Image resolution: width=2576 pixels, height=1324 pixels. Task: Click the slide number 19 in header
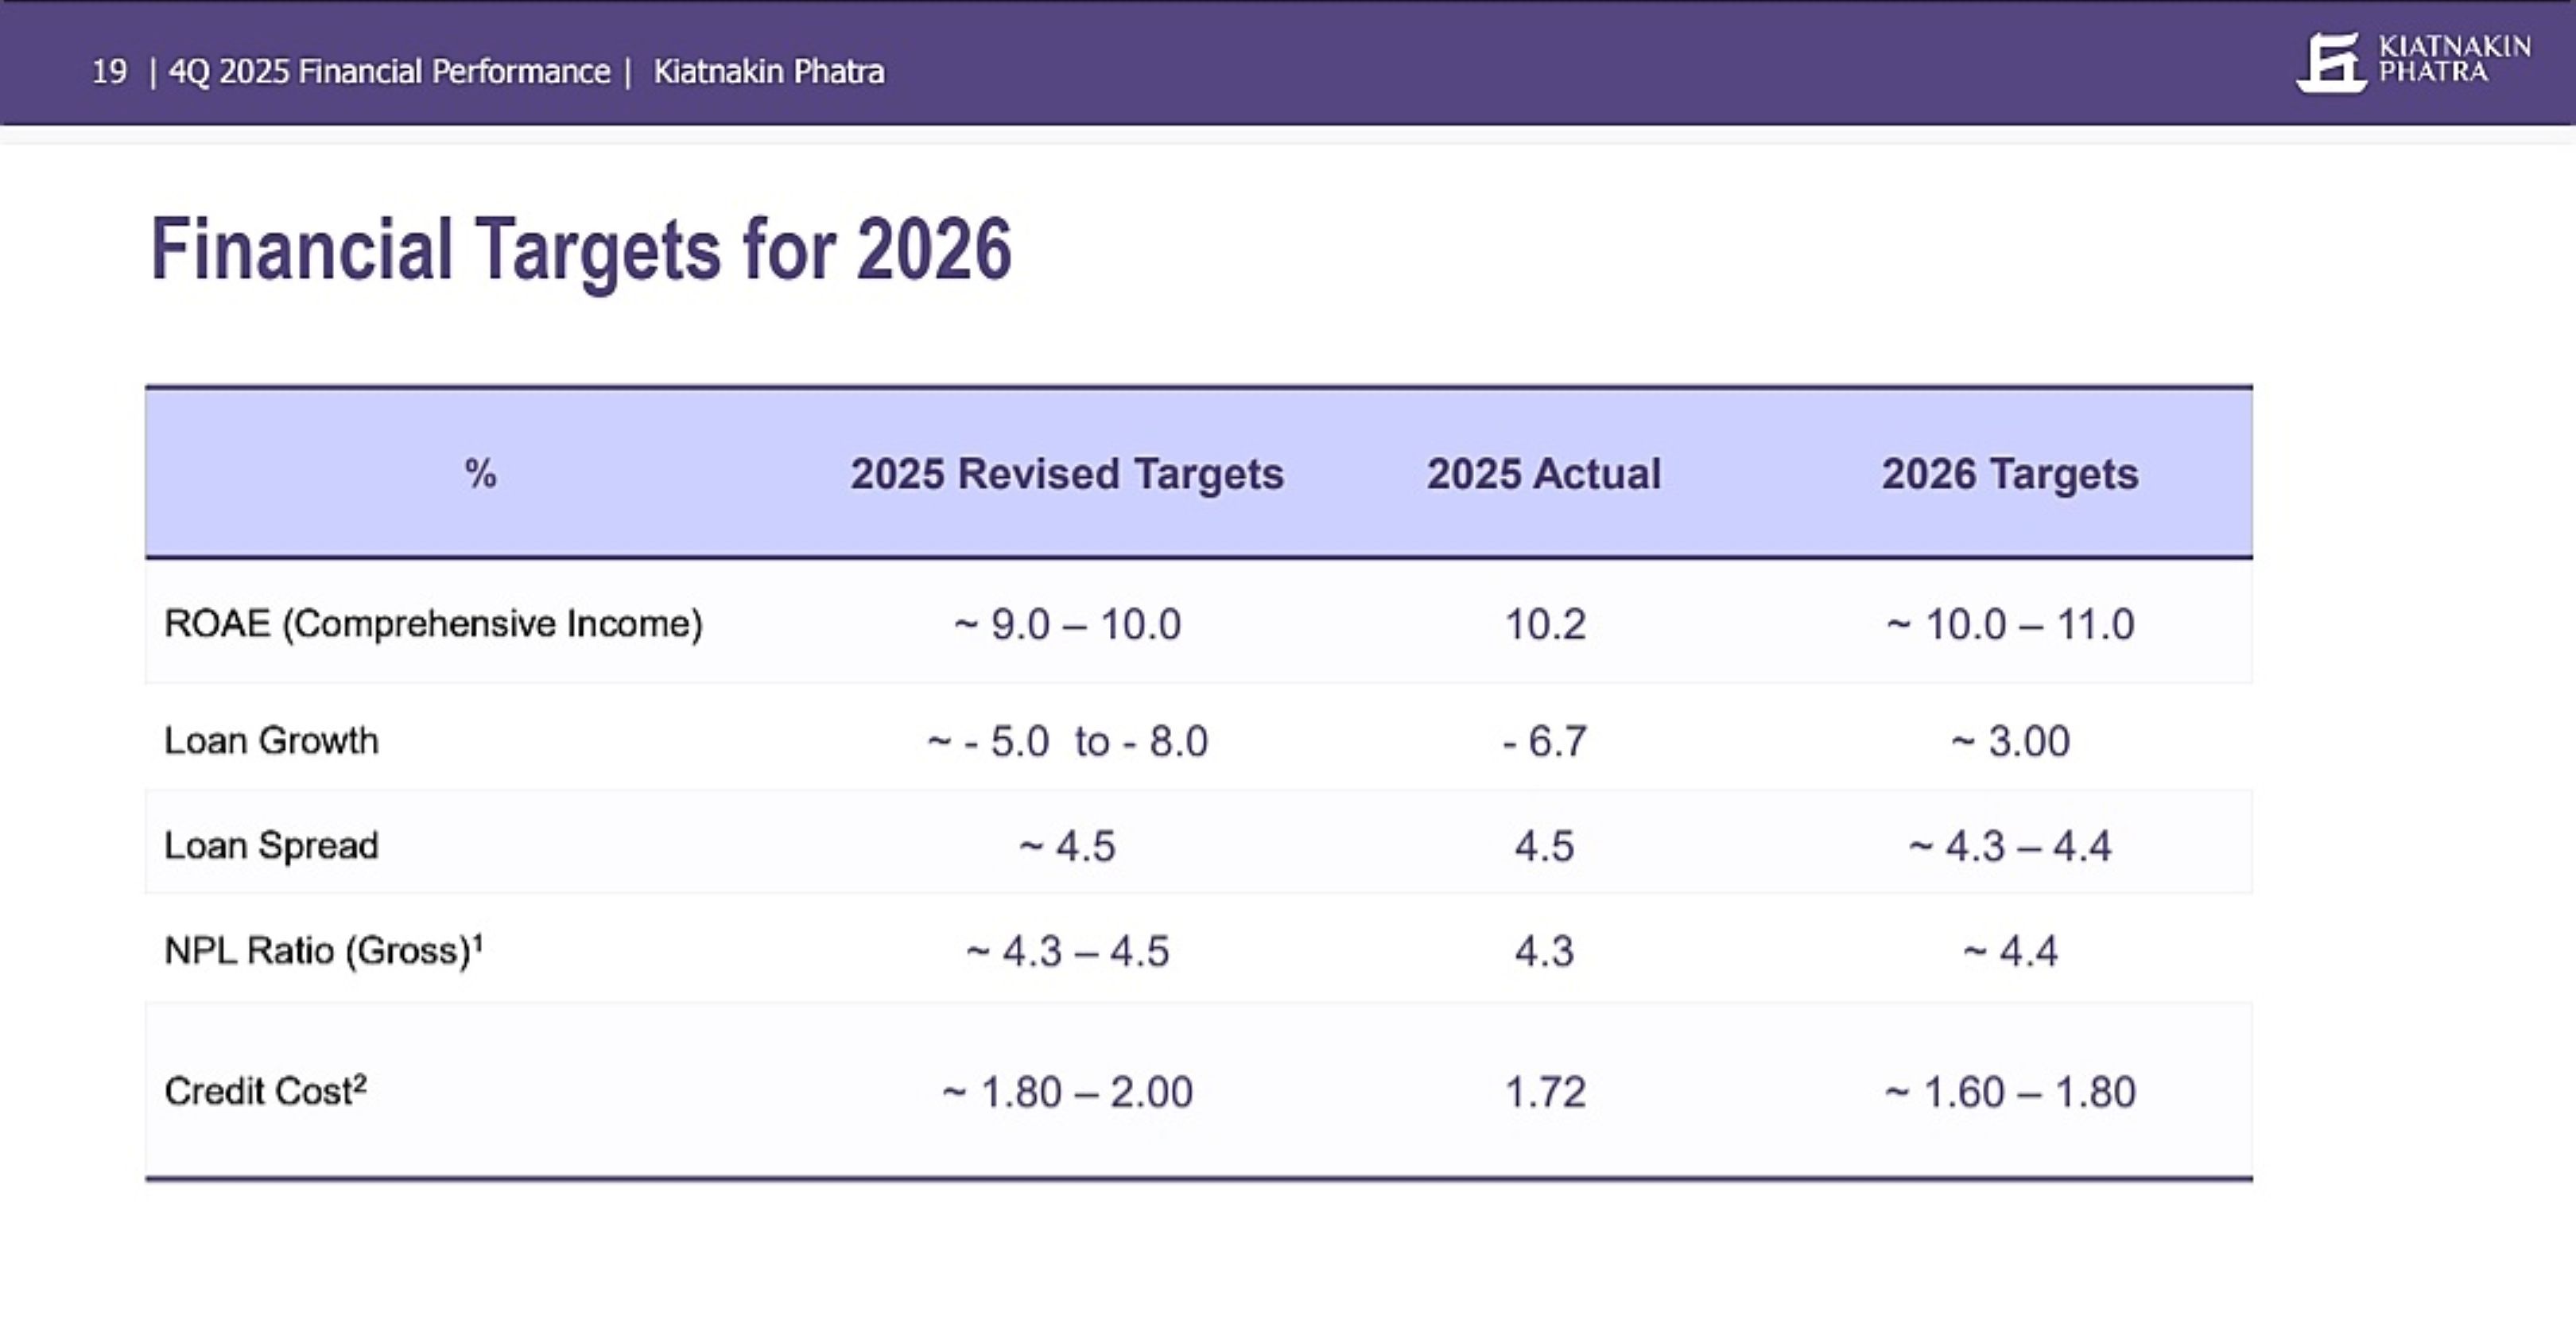[109, 72]
